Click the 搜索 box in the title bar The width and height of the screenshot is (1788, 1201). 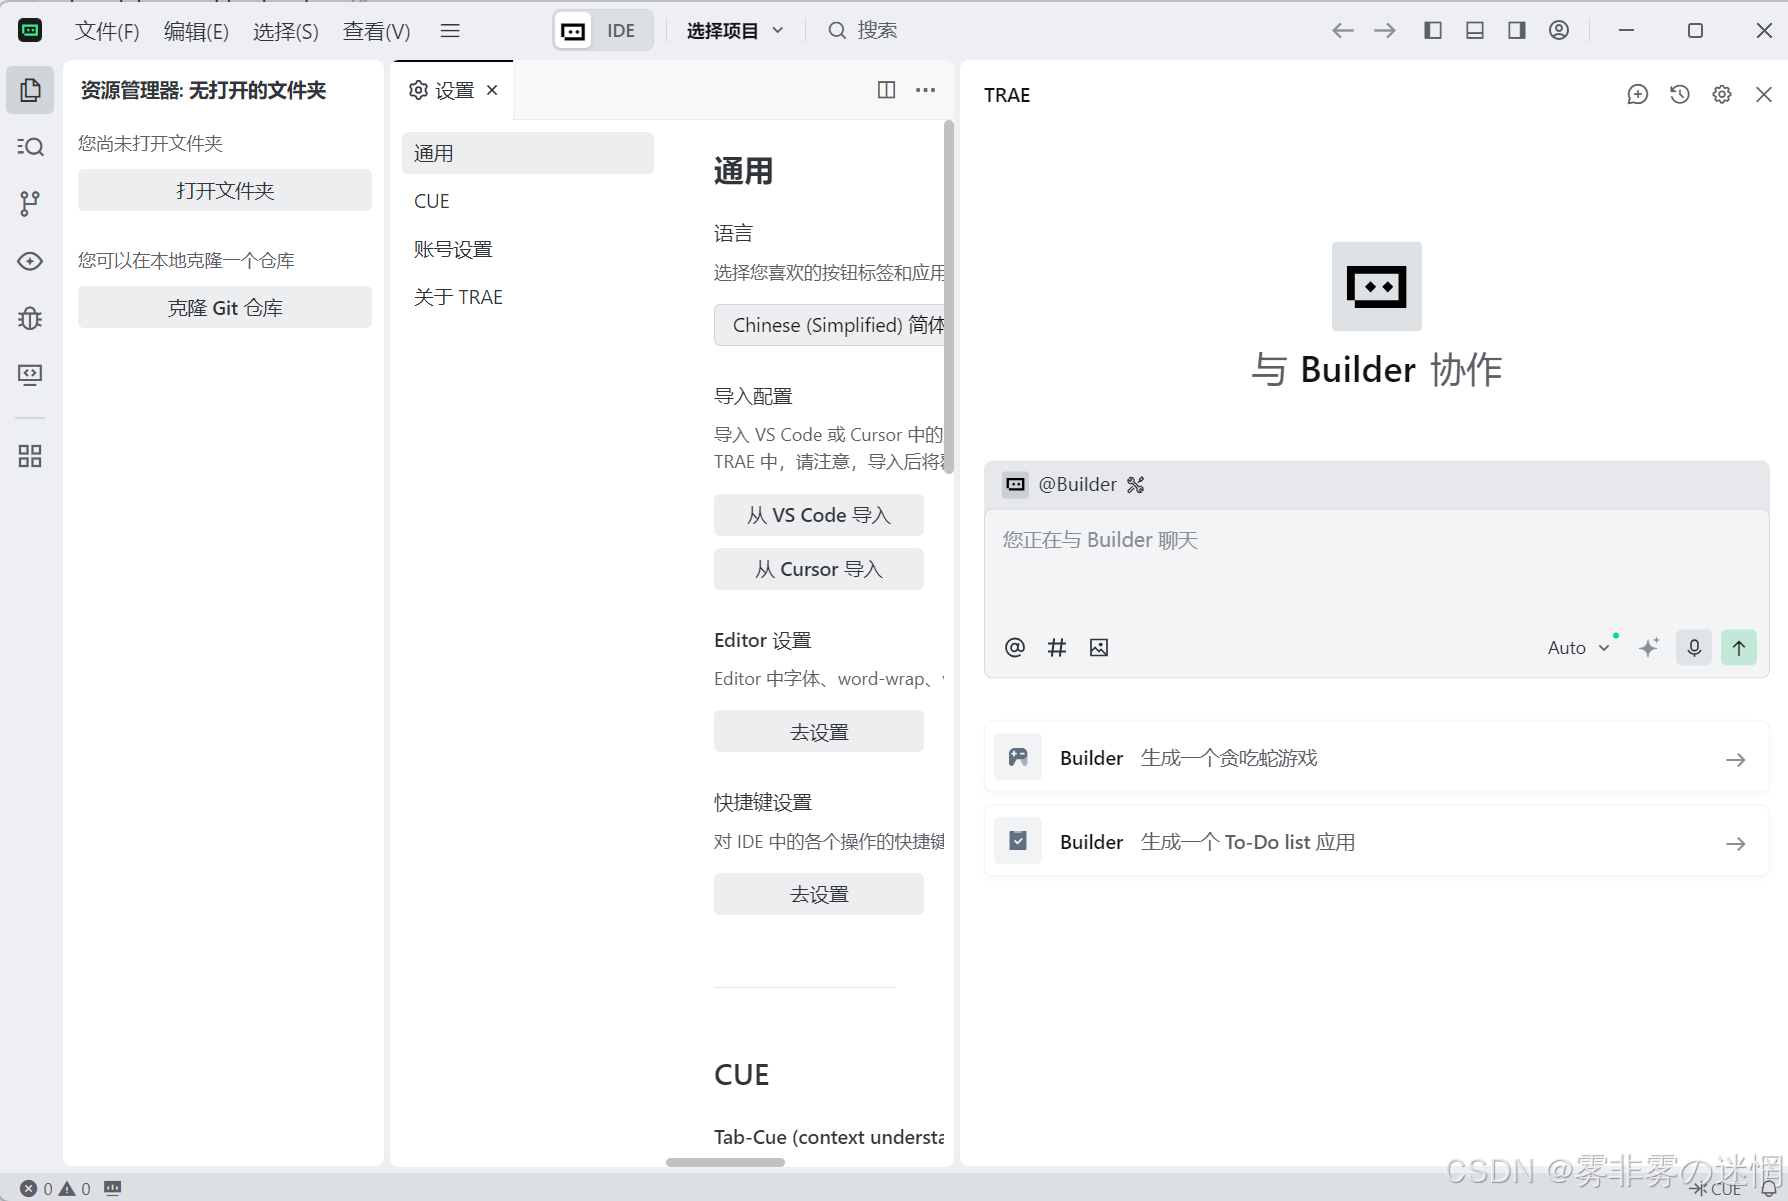(863, 31)
